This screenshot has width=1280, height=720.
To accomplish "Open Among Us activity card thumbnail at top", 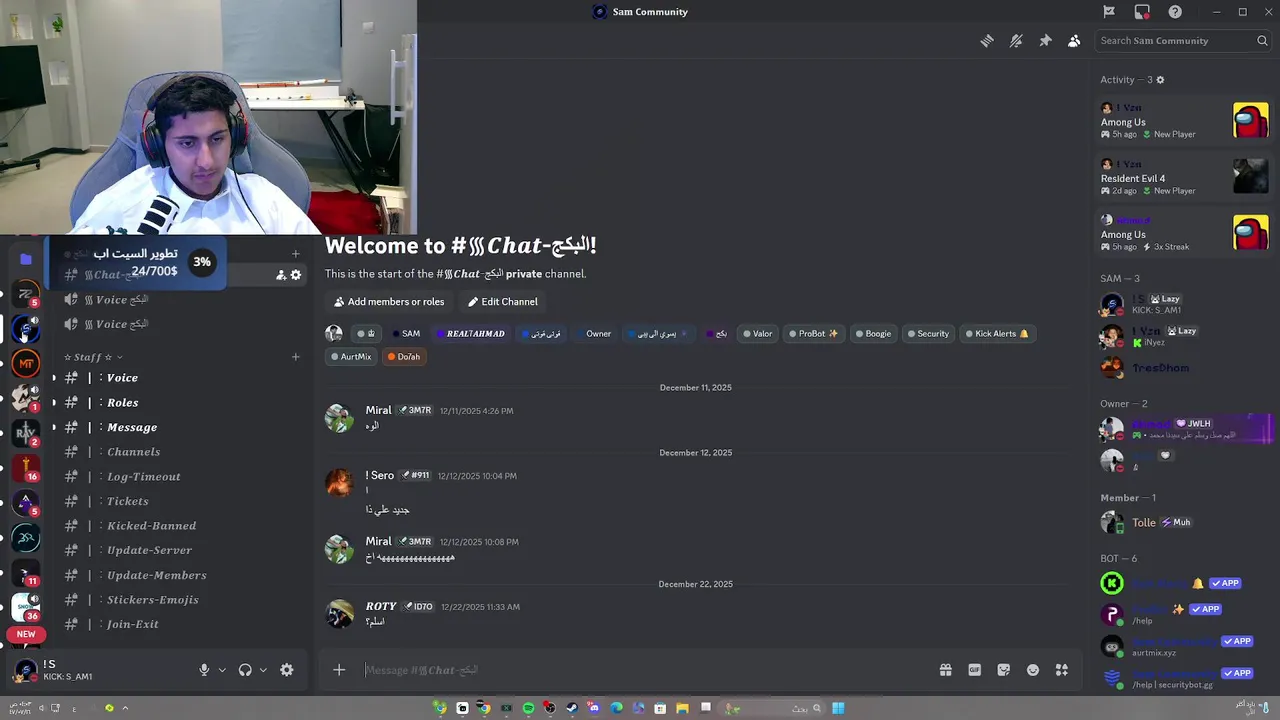I will 1250,121.
